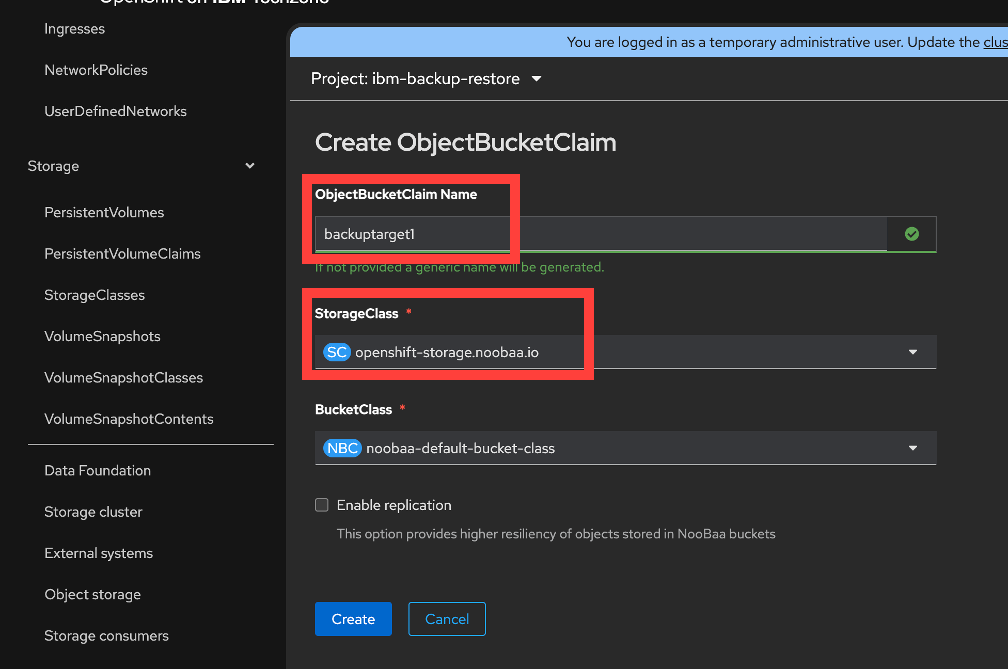
Task: Click the NBC badge in BucketClass field
Action: [341, 448]
